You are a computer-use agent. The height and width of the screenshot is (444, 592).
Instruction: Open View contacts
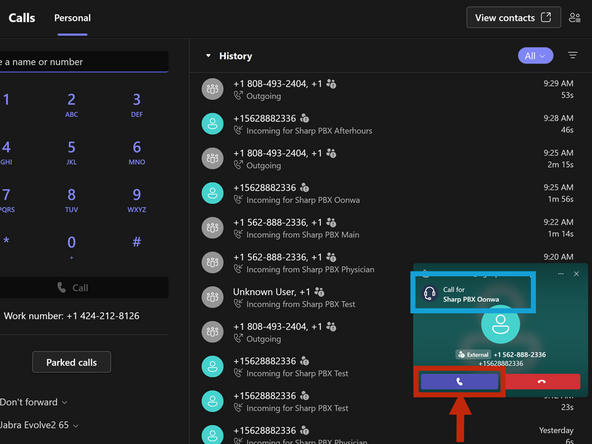tap(513, 17)
